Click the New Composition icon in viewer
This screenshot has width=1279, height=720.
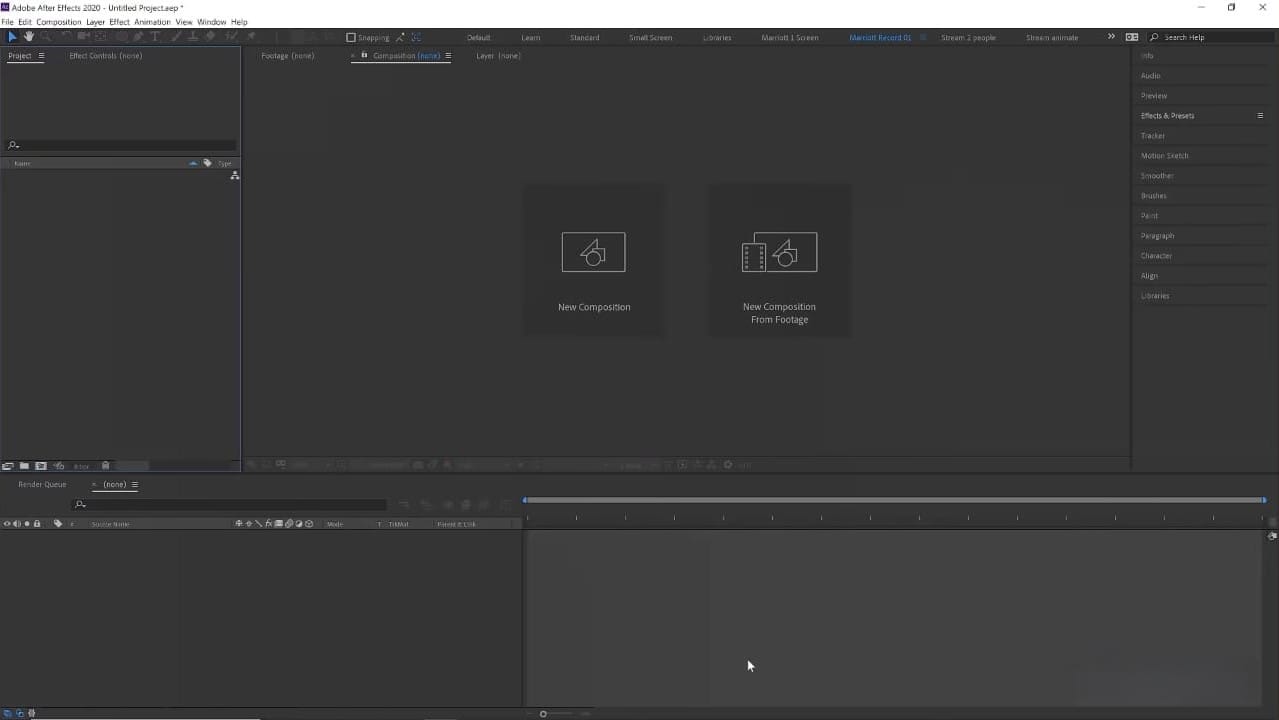(594, 252)
